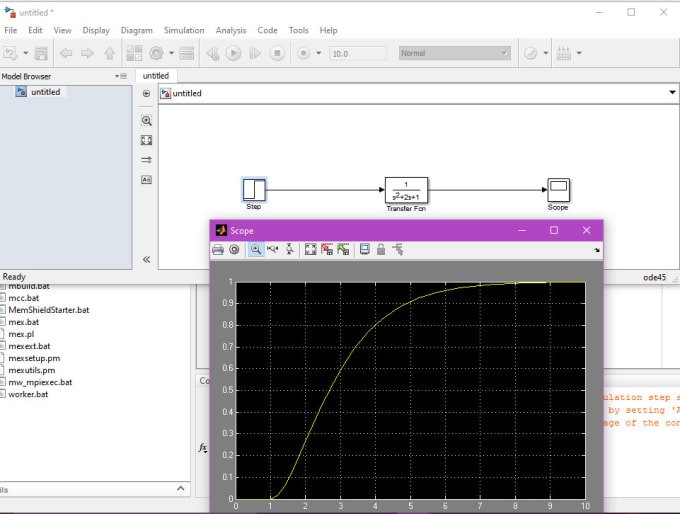The width and height of the screenshot is (680, 514).
Task: Click the Step Forward button
Action: tap(255, 53)
